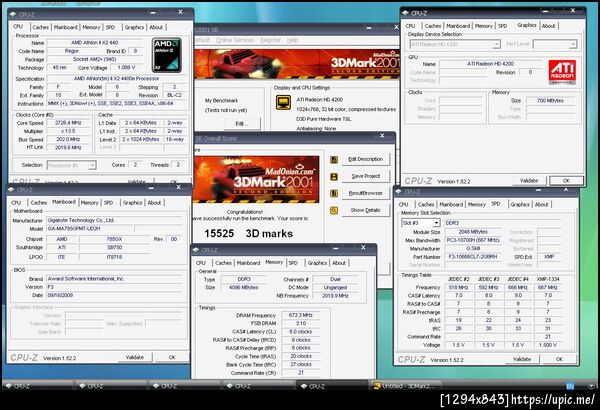Open the SPD tab in the Mainboard window
Viewport: 600px width, 410px height.
[x=109, y=203]
